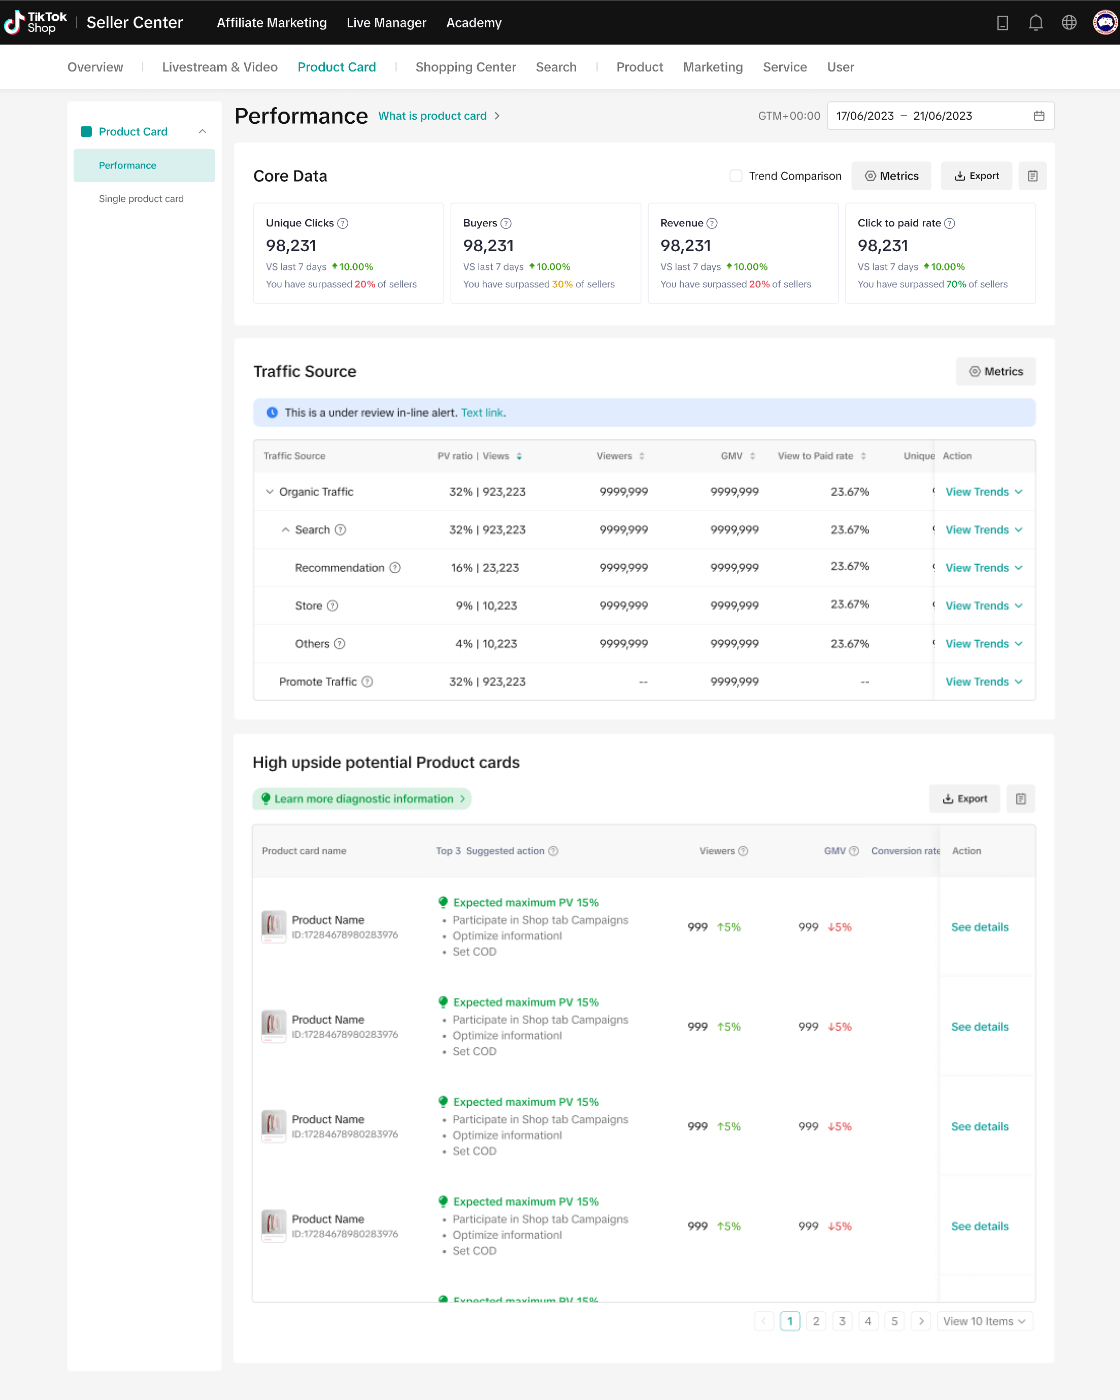Enable the Trend Comparison checkbox
1120x1400 pixels.
[736, 176]
